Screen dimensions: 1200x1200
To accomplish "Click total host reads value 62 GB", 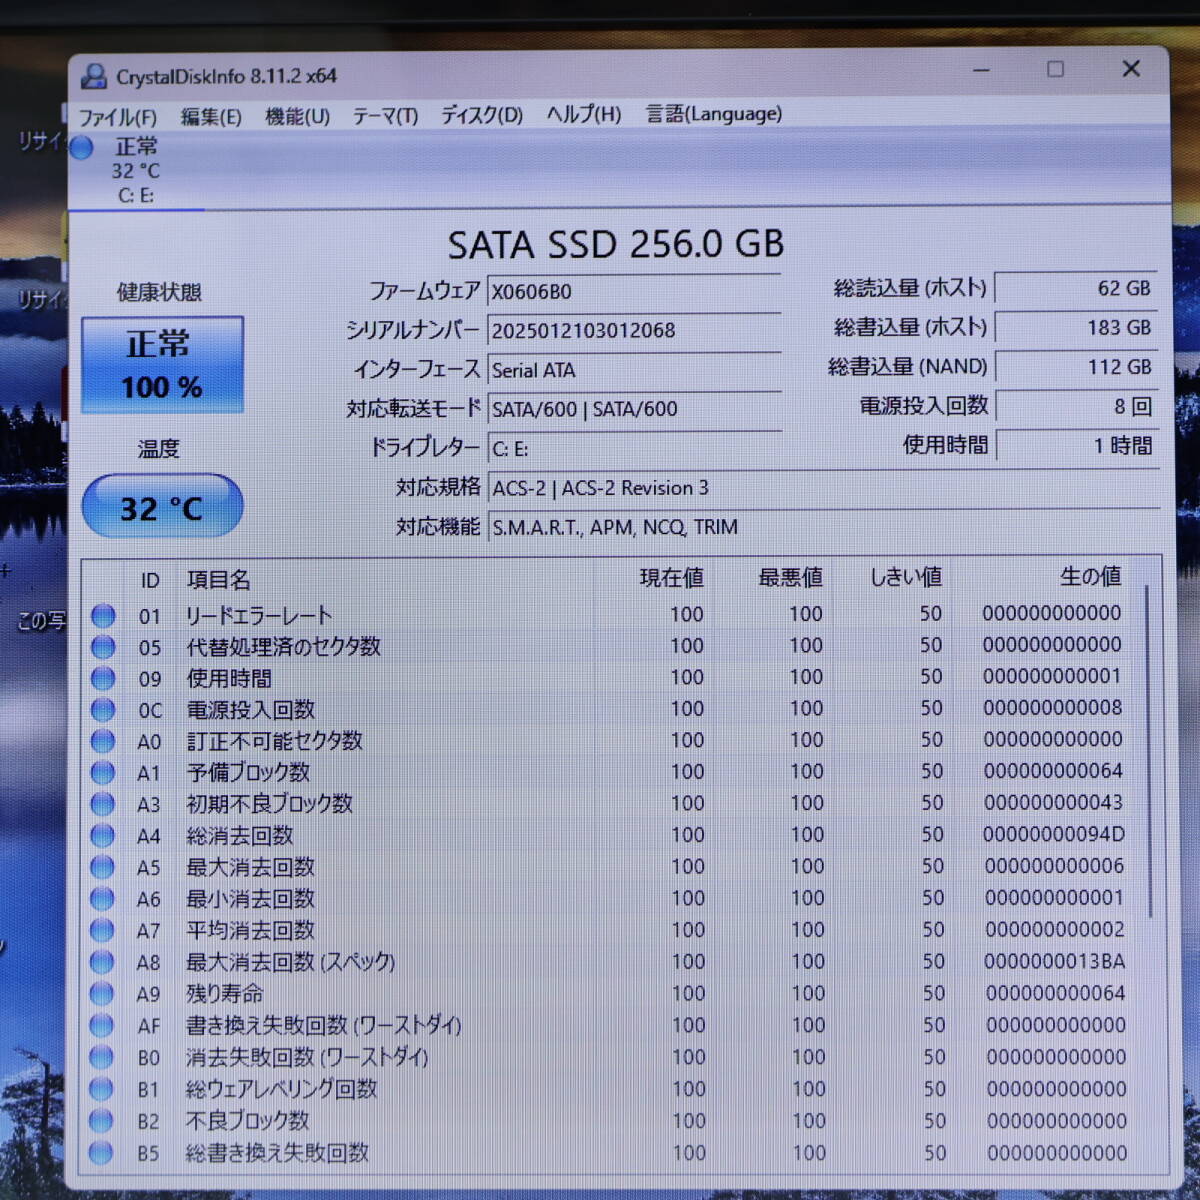I will coord(1076,288).
